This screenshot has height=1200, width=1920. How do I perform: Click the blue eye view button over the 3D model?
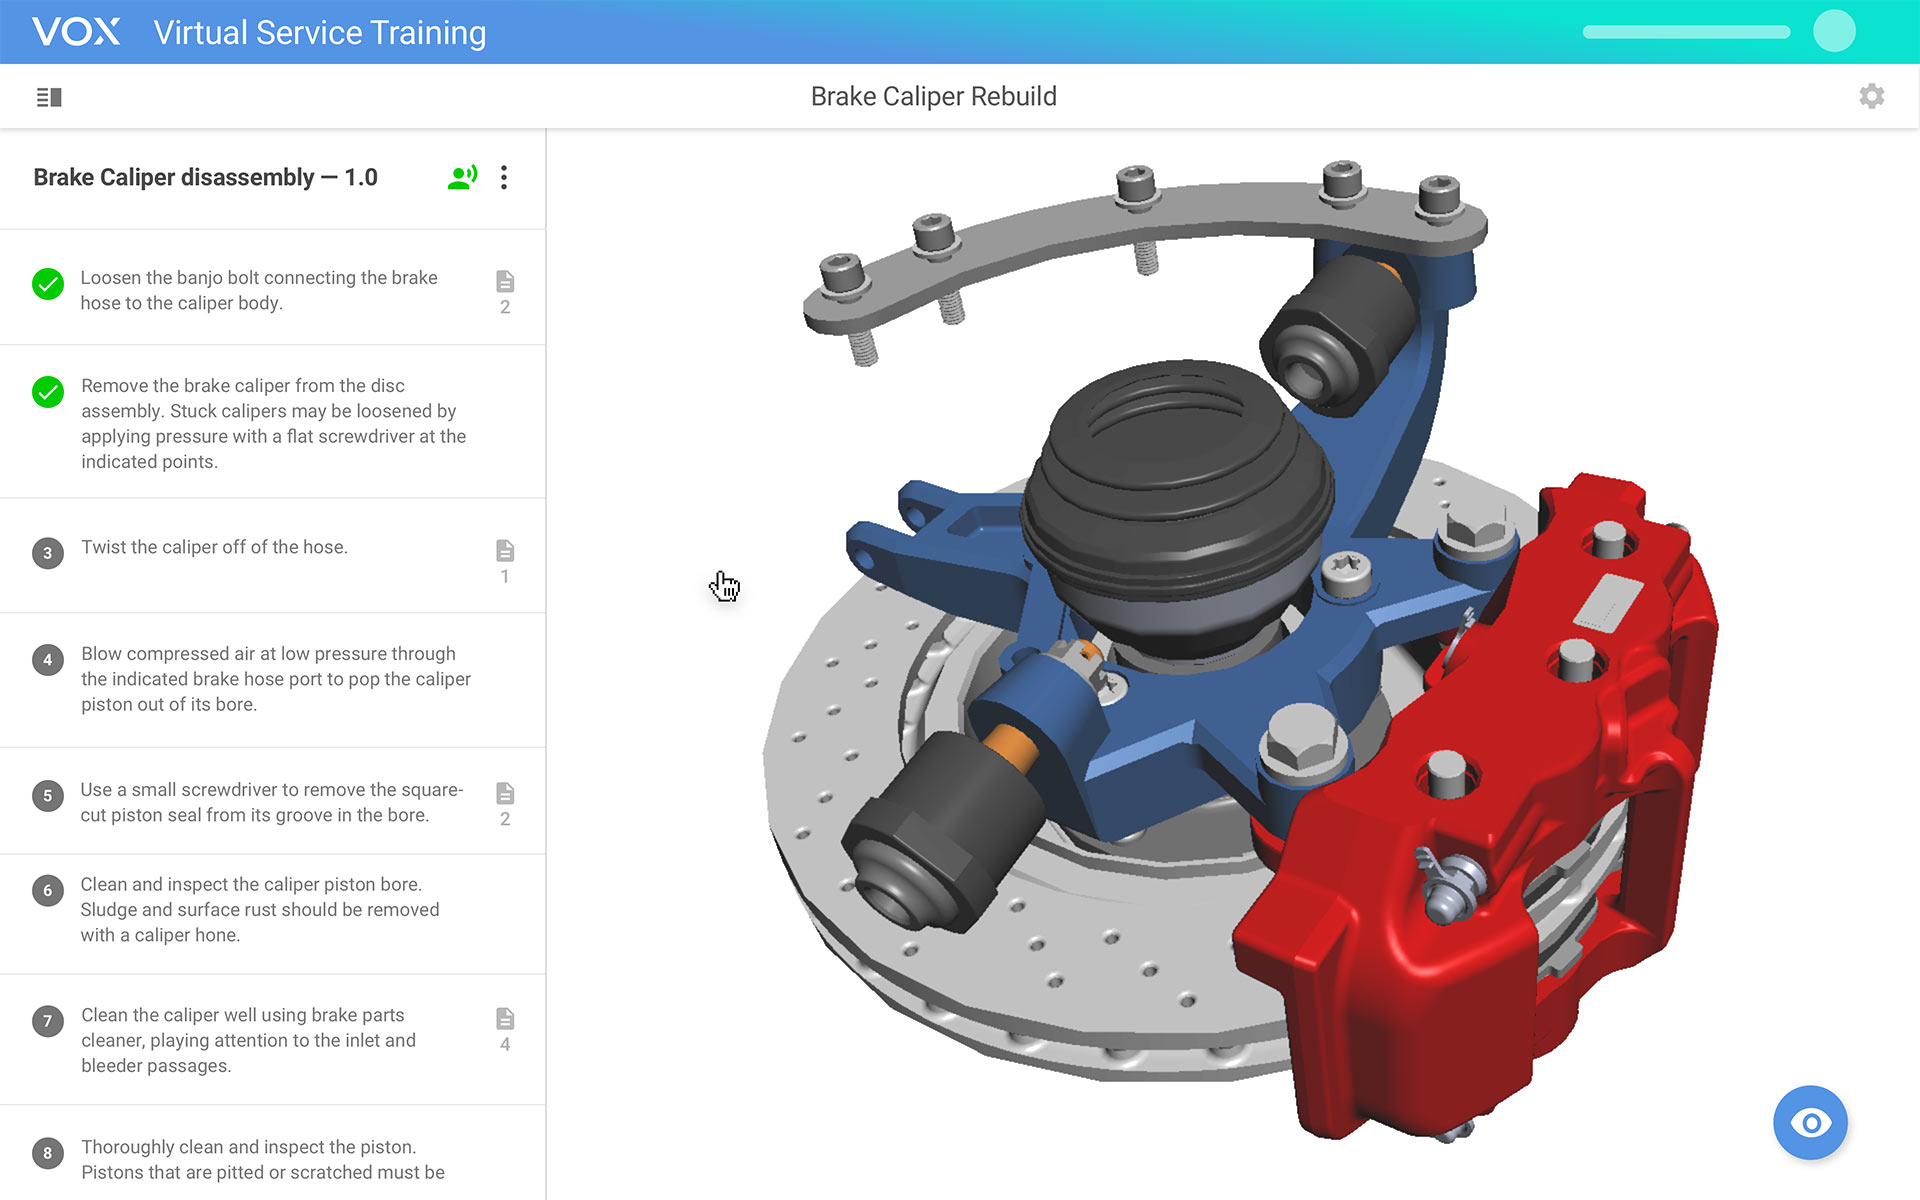[x=1810, y=1122]
